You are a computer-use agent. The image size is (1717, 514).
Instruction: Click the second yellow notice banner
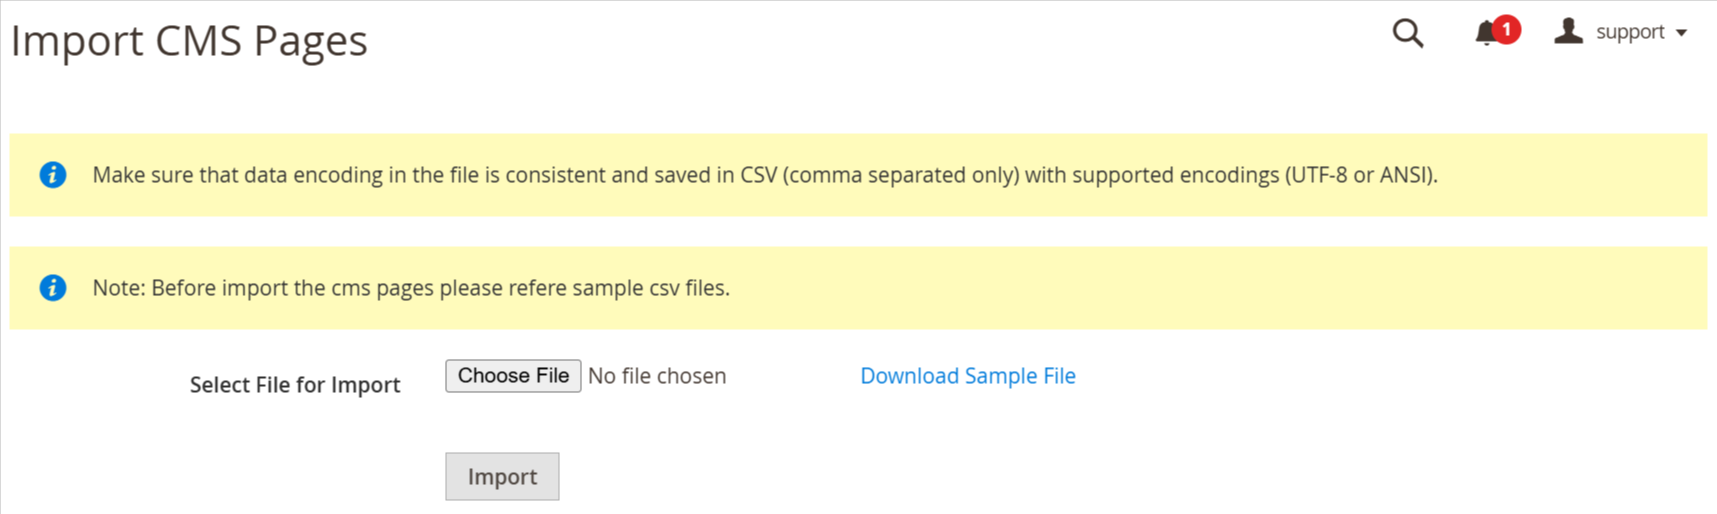[858, 288]
